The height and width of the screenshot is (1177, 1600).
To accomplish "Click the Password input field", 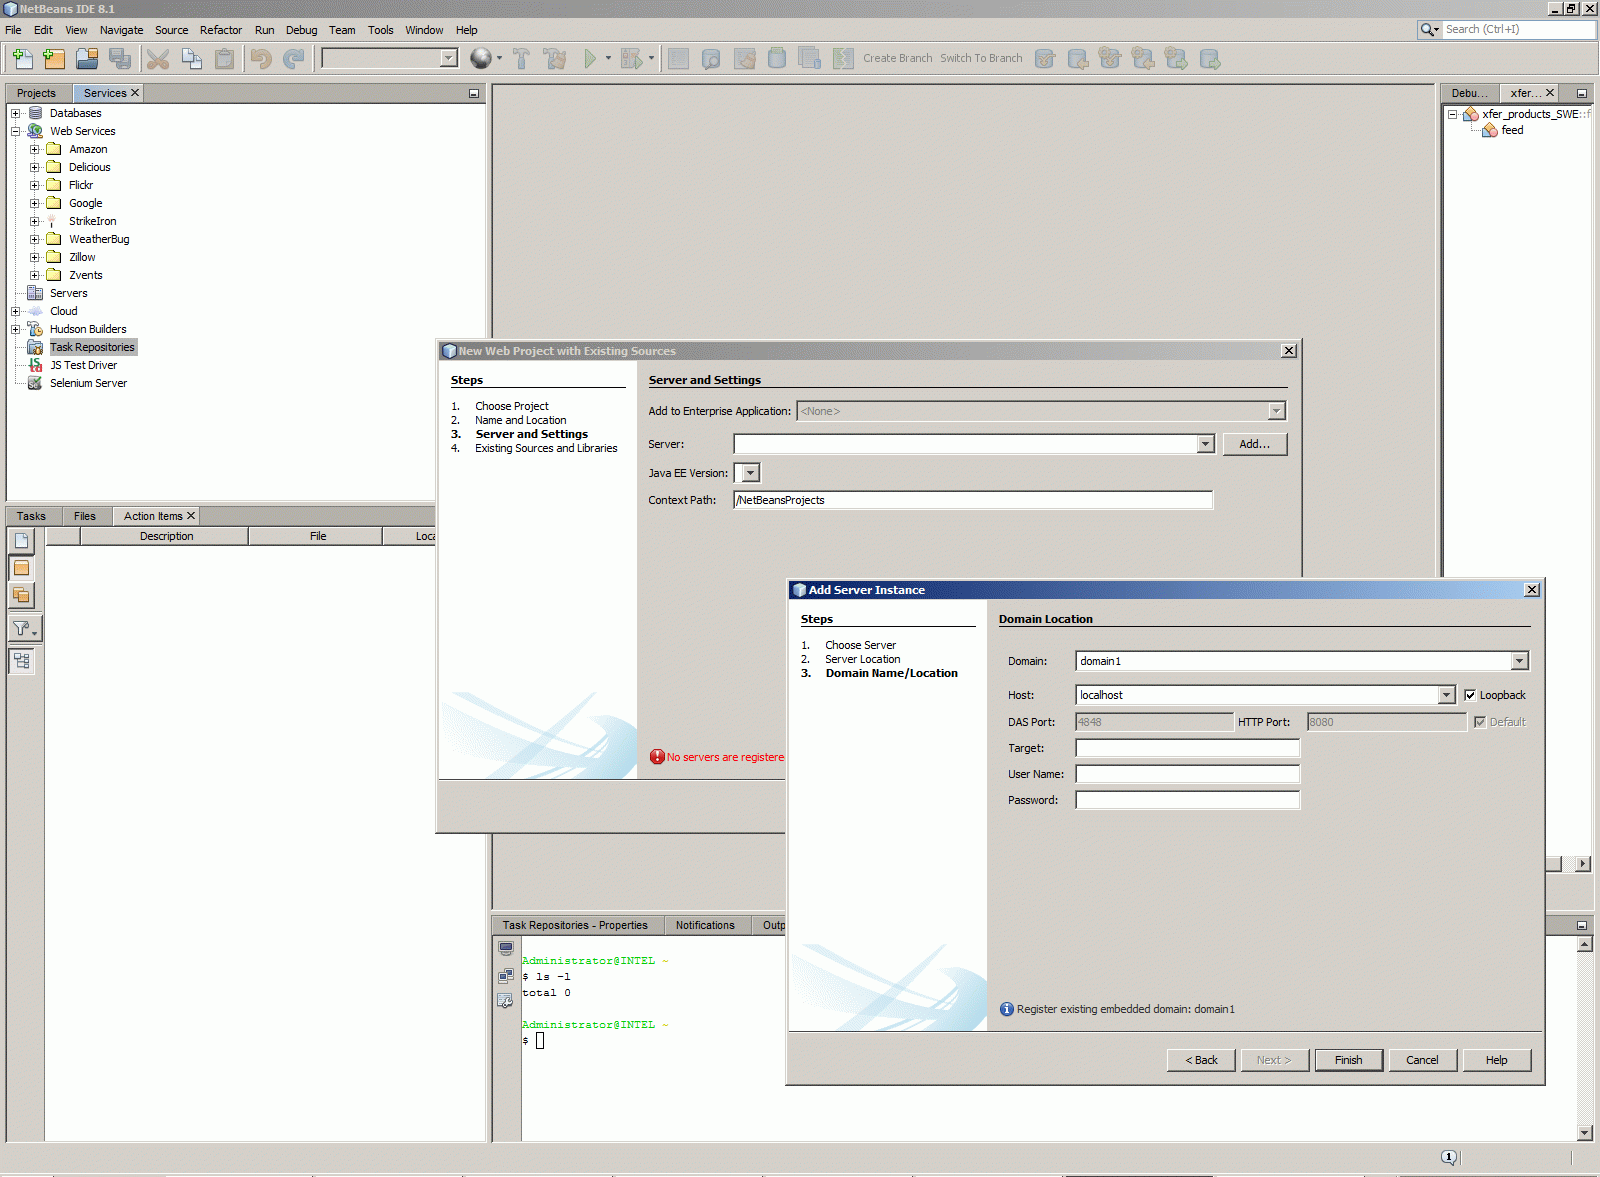I will coord(1187,800).
